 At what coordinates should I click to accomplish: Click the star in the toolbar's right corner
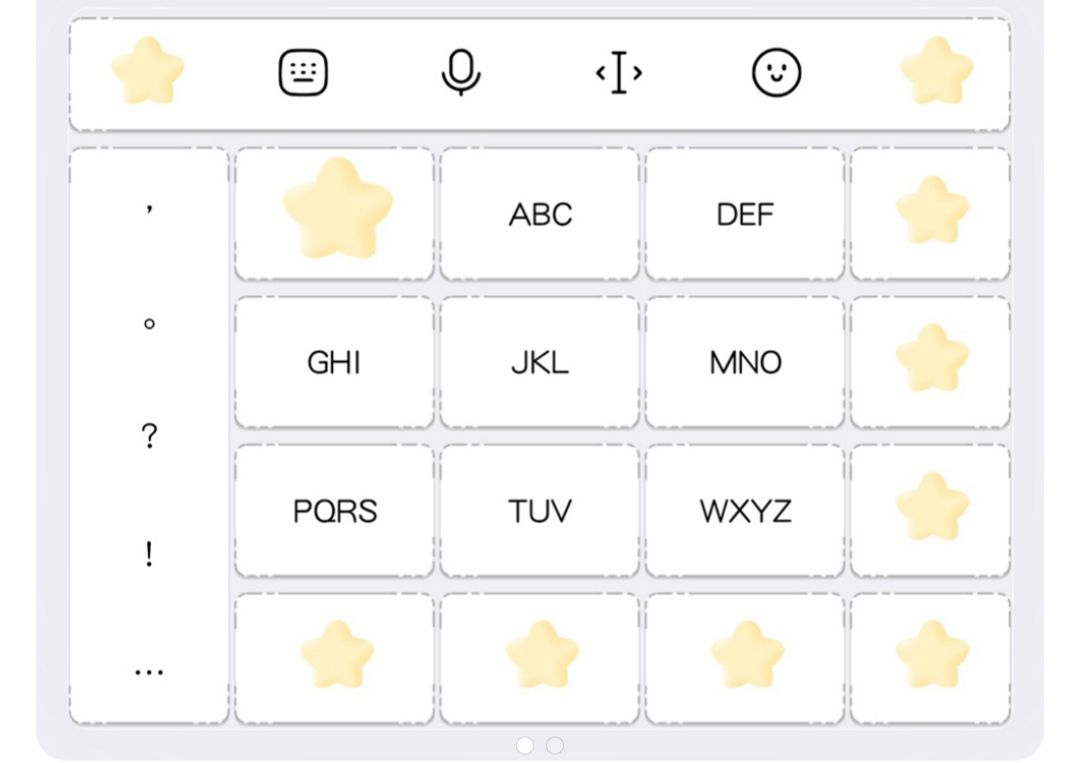[936, 71]
